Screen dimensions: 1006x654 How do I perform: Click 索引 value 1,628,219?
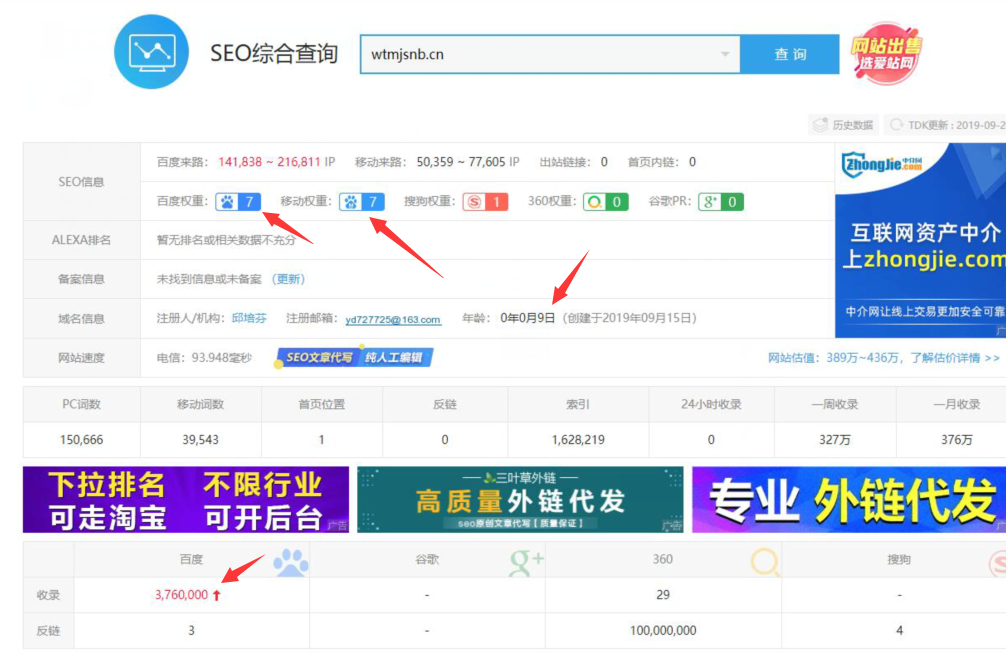tap(578, 440)
